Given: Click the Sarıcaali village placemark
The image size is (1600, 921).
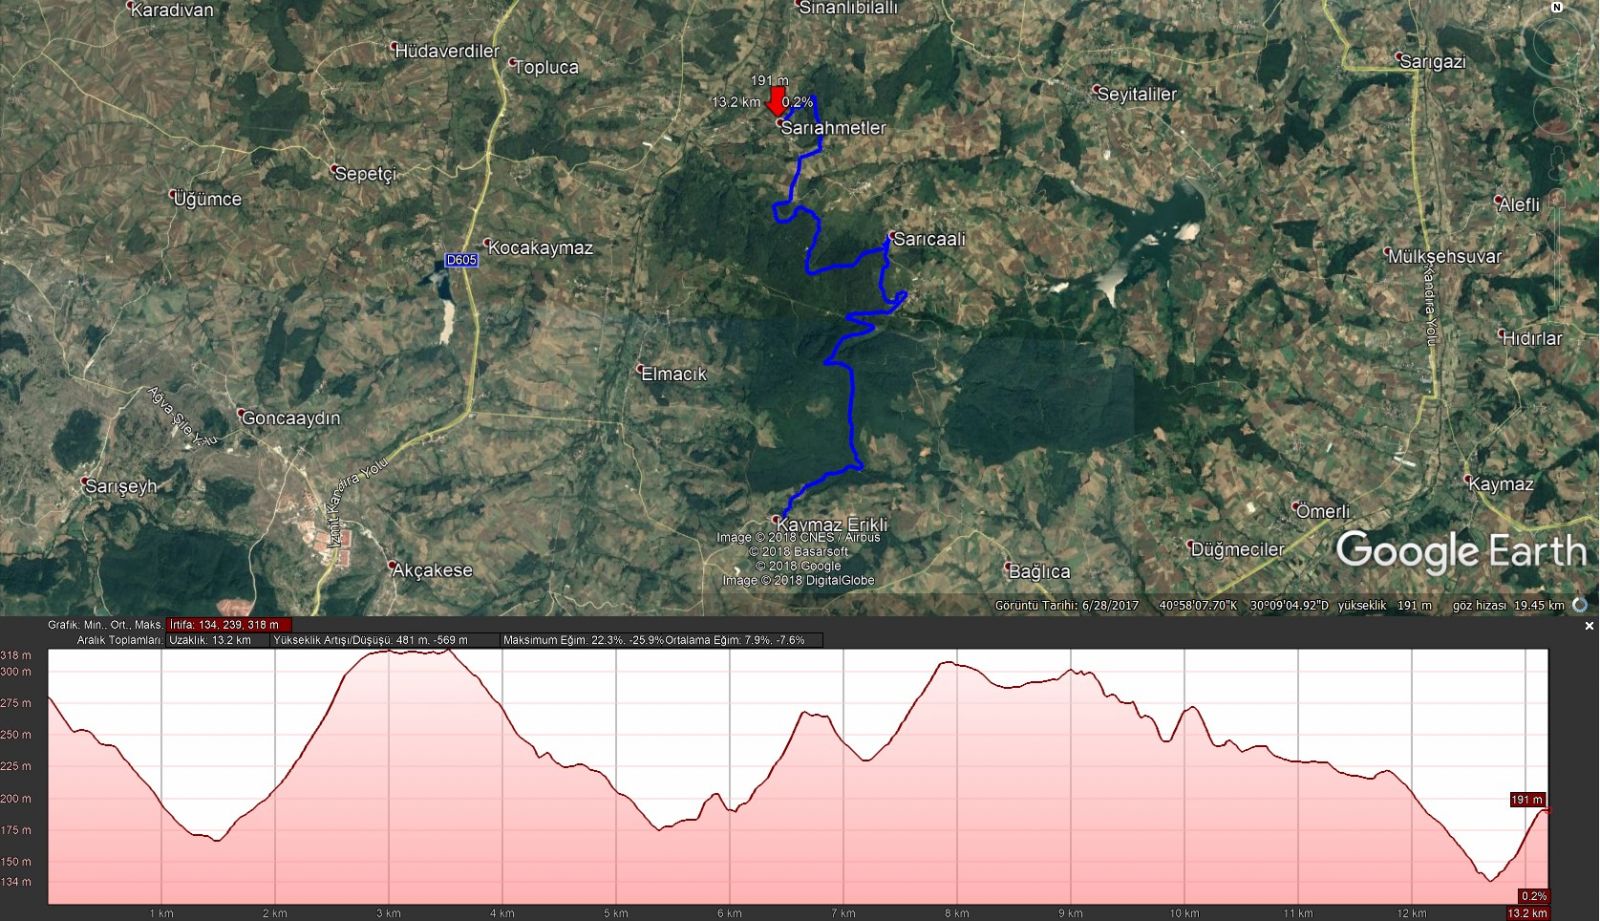Looking at the screenshot, I should pyautogui.click(x=890, y=238).
